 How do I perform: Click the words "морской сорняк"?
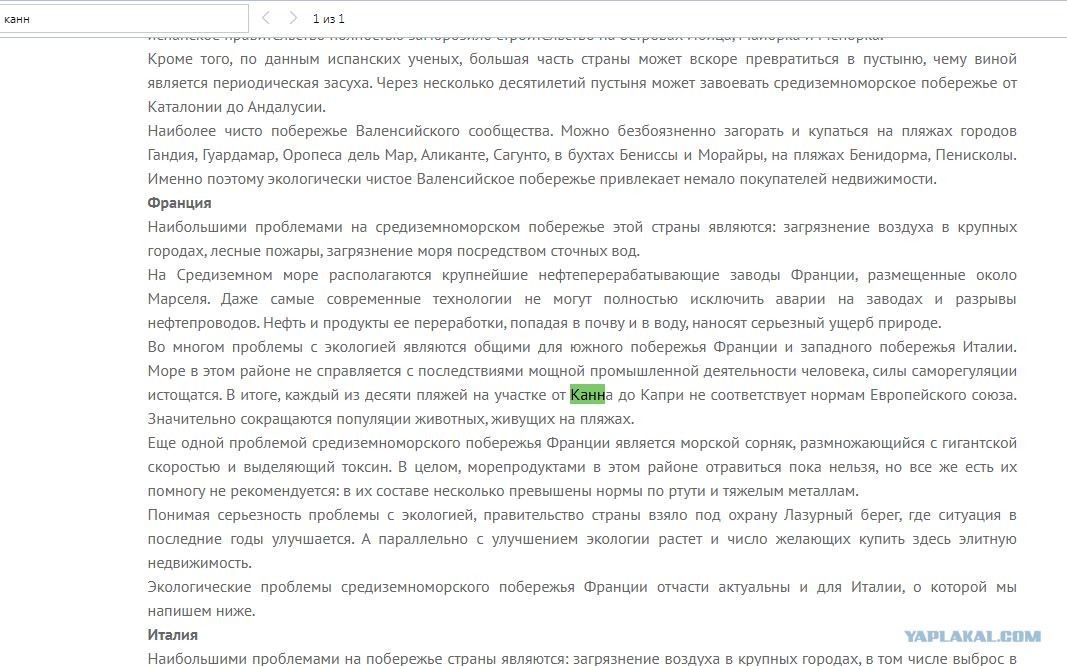click(x=740, y=443)
